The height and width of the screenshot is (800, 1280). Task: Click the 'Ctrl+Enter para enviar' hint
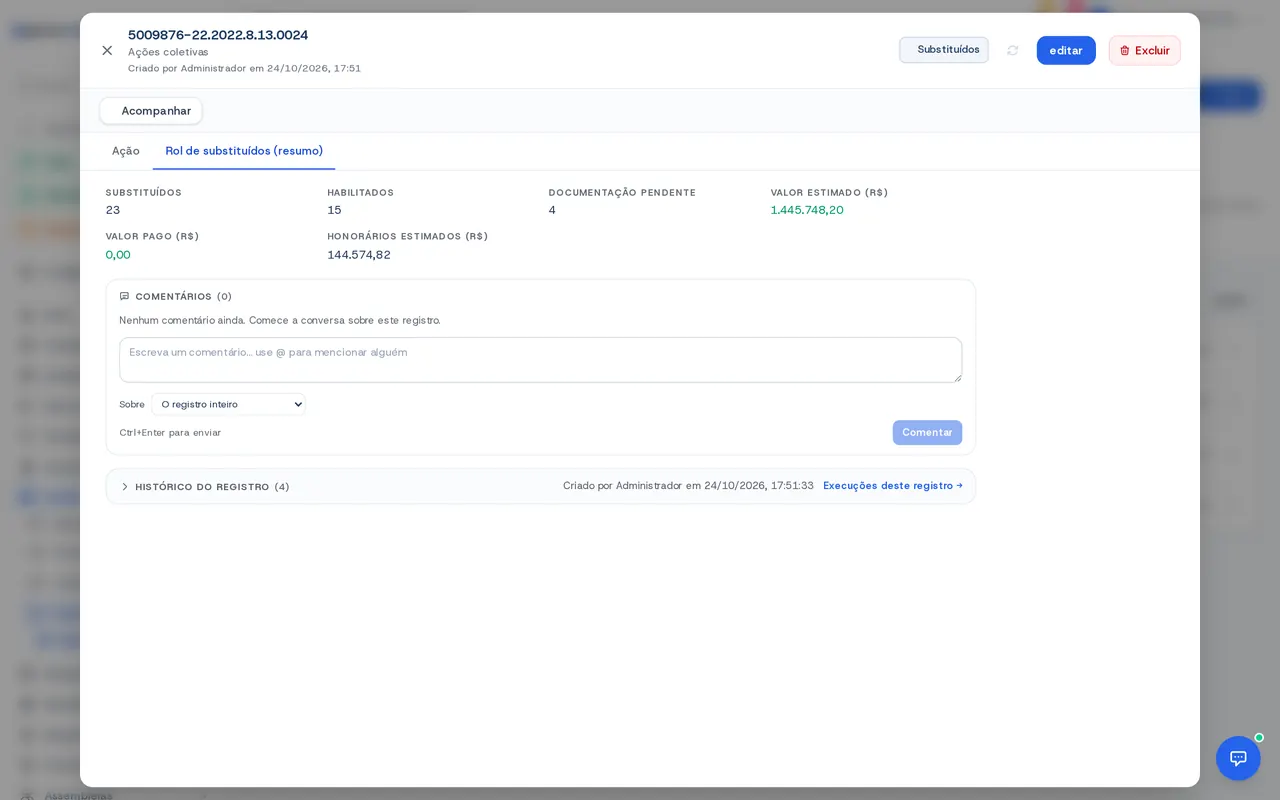170,433
